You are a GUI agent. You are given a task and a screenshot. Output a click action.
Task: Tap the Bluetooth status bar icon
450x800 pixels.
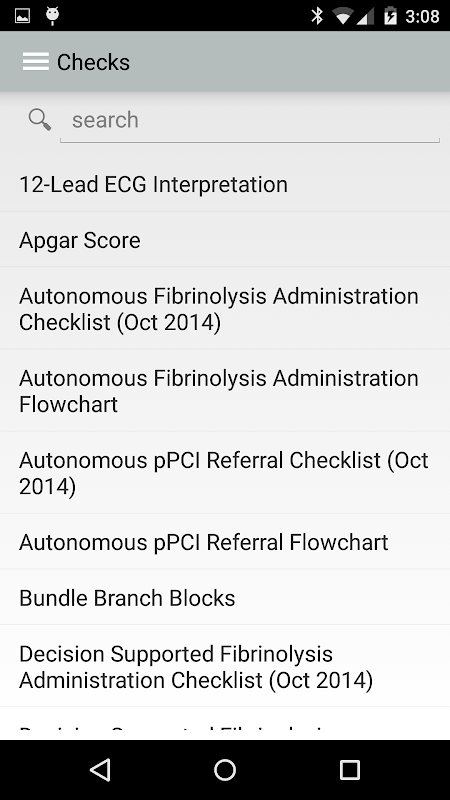[x=317, y=16]
